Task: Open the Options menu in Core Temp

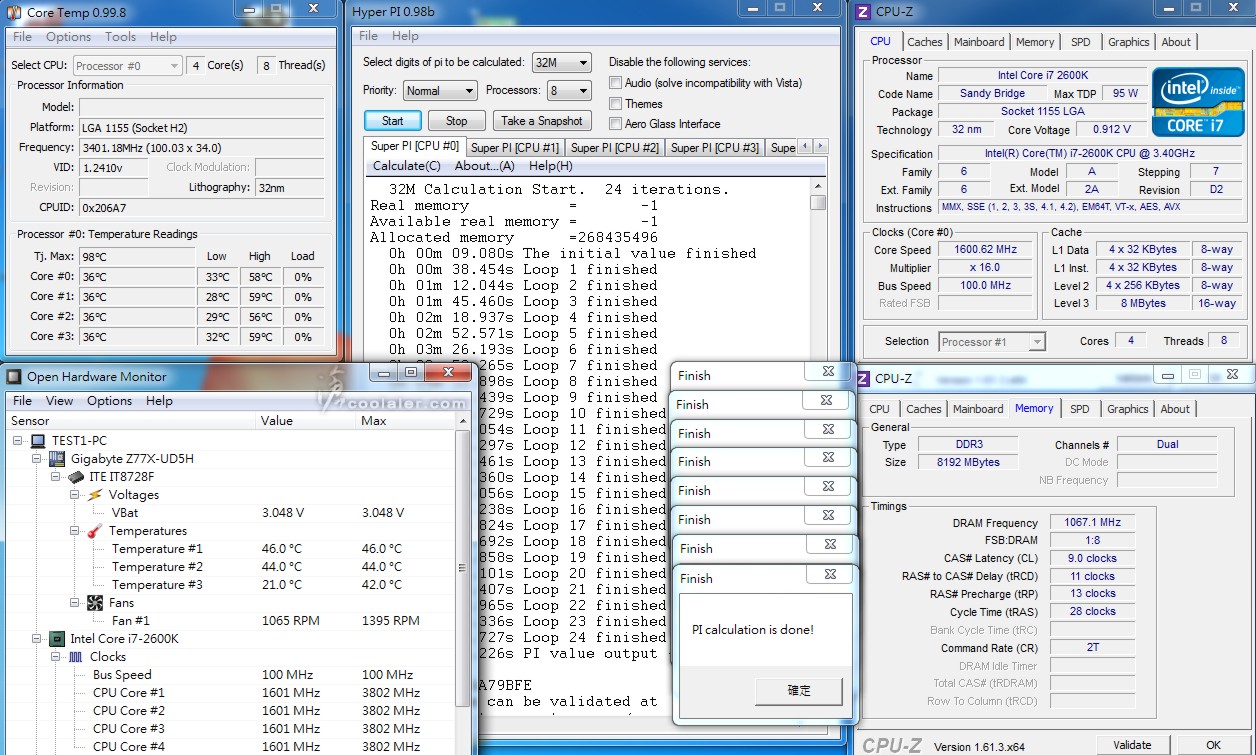Action: point(68,37)
